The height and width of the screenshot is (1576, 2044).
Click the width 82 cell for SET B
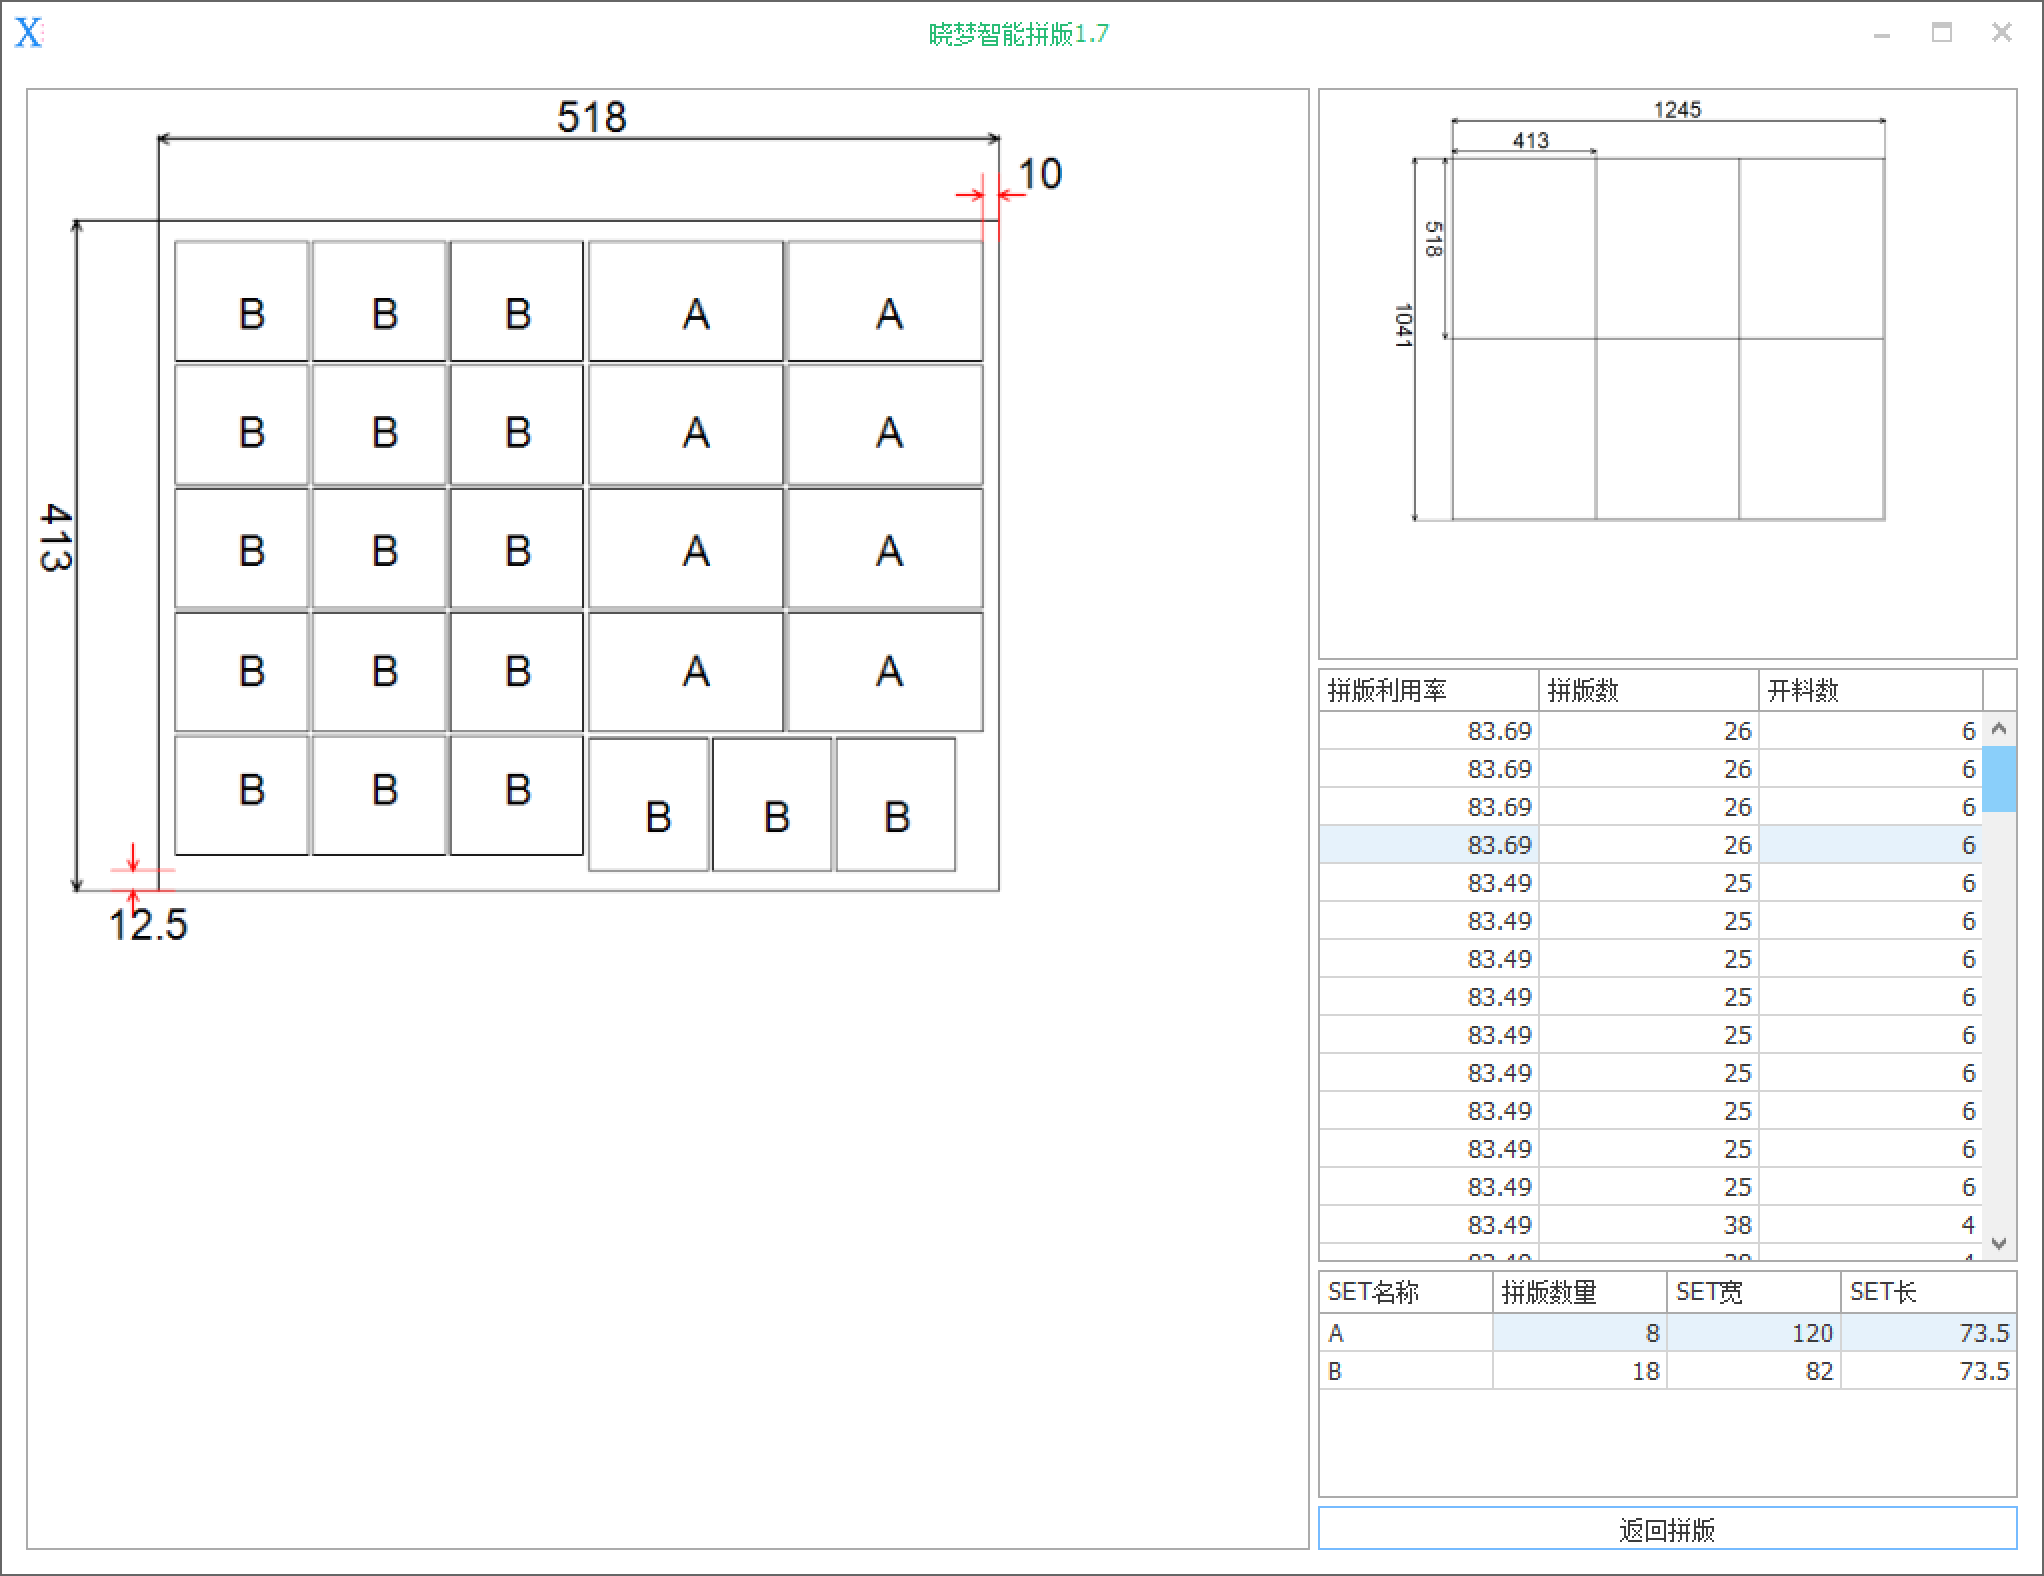tap(1753, 1371)
